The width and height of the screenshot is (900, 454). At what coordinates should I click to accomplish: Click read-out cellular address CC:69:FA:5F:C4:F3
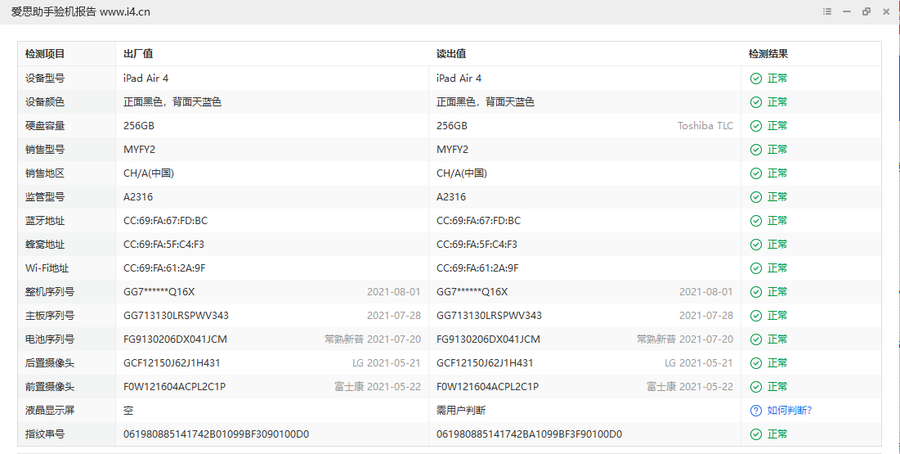pos(476,245)
